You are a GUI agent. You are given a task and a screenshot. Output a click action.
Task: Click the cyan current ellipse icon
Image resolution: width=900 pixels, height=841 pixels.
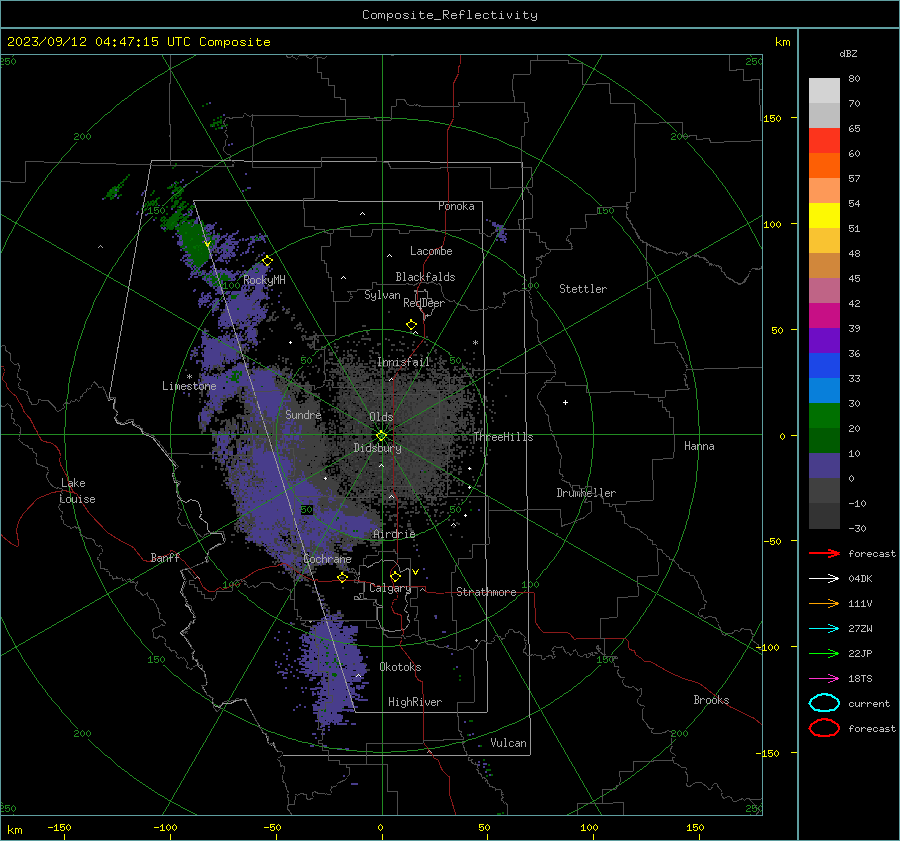[x=824, y=703]
